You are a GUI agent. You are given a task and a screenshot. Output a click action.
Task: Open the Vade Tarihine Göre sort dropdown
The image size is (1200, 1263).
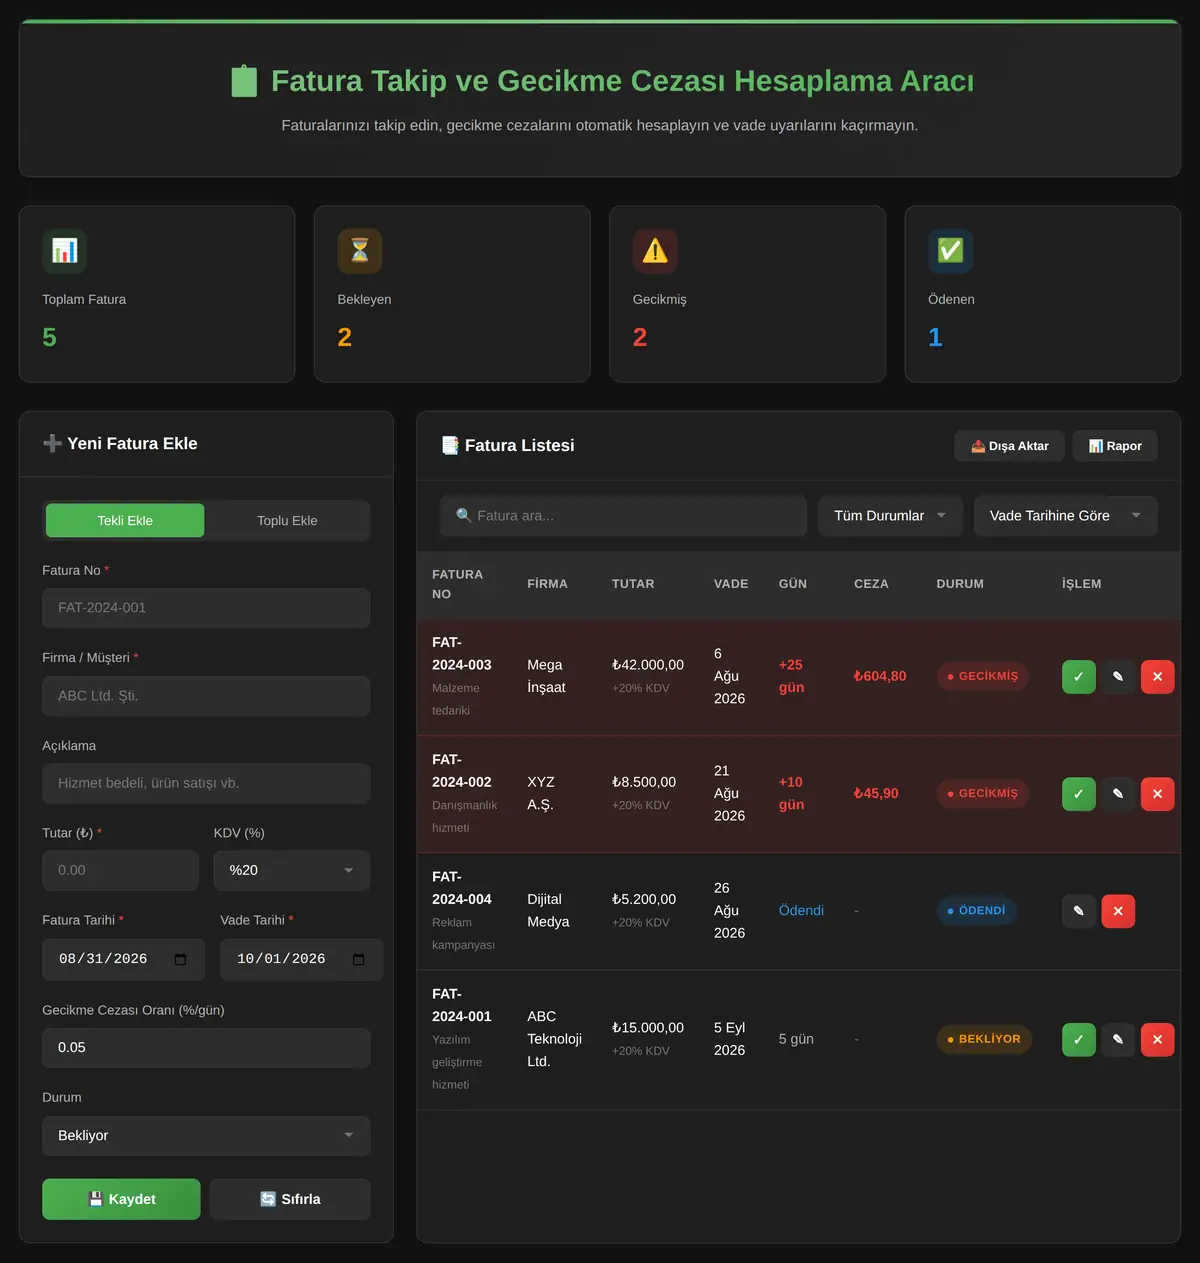pyautogui.click(x=1066, y=516)
